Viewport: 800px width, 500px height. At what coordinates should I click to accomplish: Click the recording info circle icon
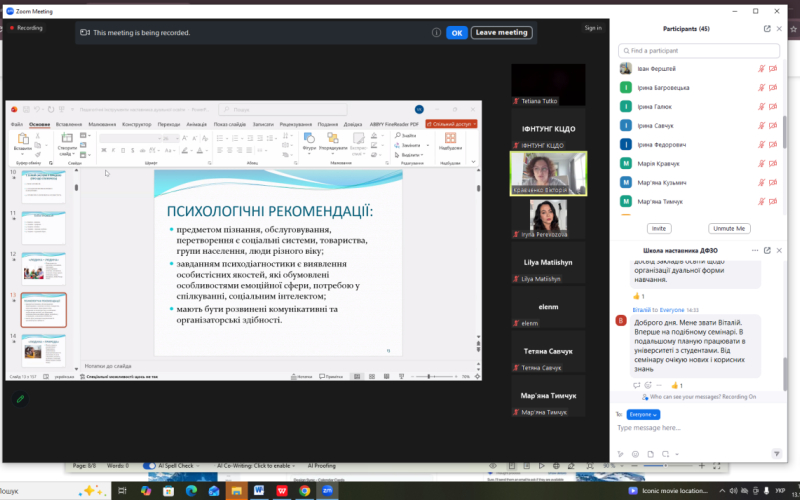pyautogui.click(x=436, y=33)
